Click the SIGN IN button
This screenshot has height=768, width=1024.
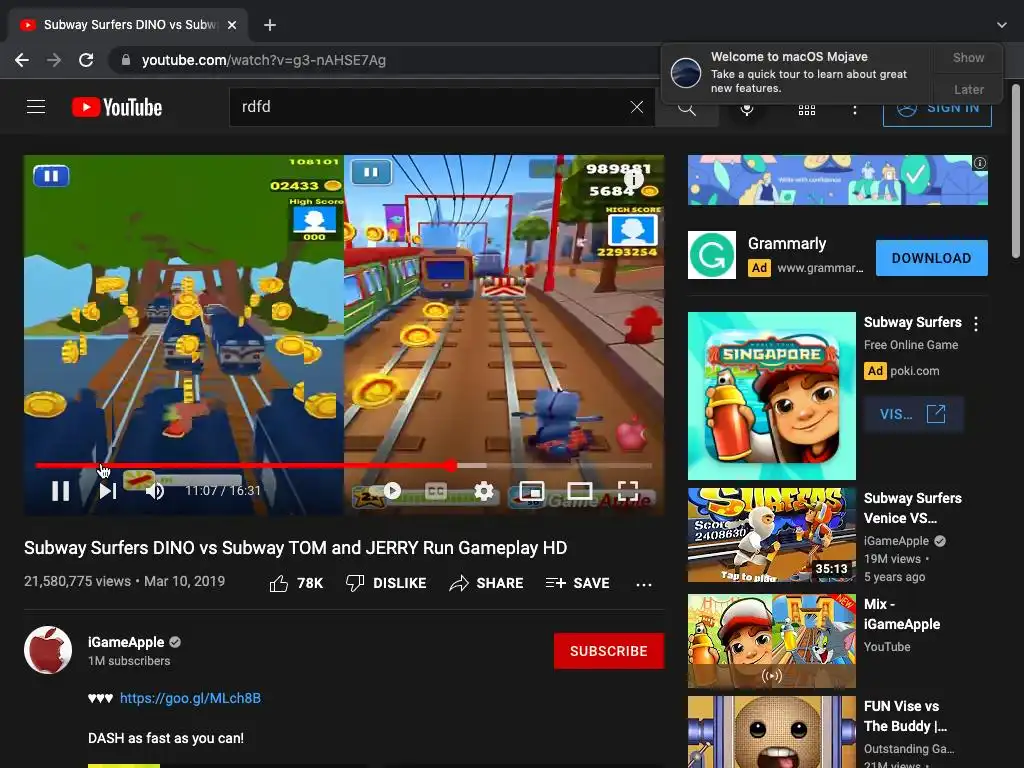pos(937,108)
